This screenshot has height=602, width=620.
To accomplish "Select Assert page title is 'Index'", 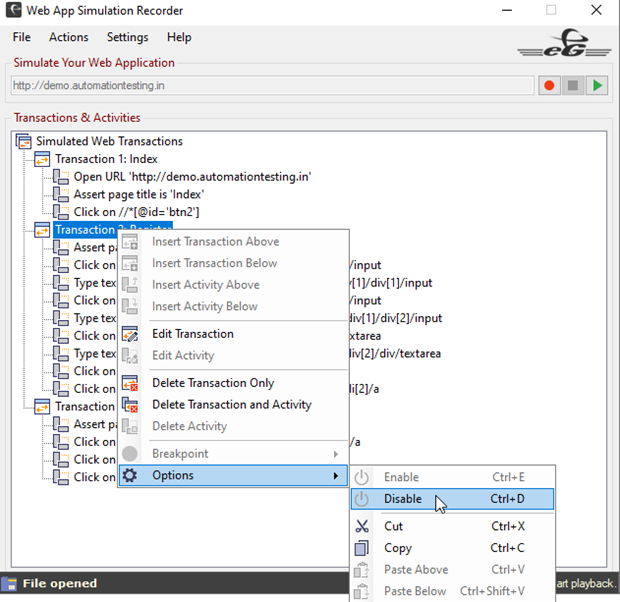I will click(139, 194).
